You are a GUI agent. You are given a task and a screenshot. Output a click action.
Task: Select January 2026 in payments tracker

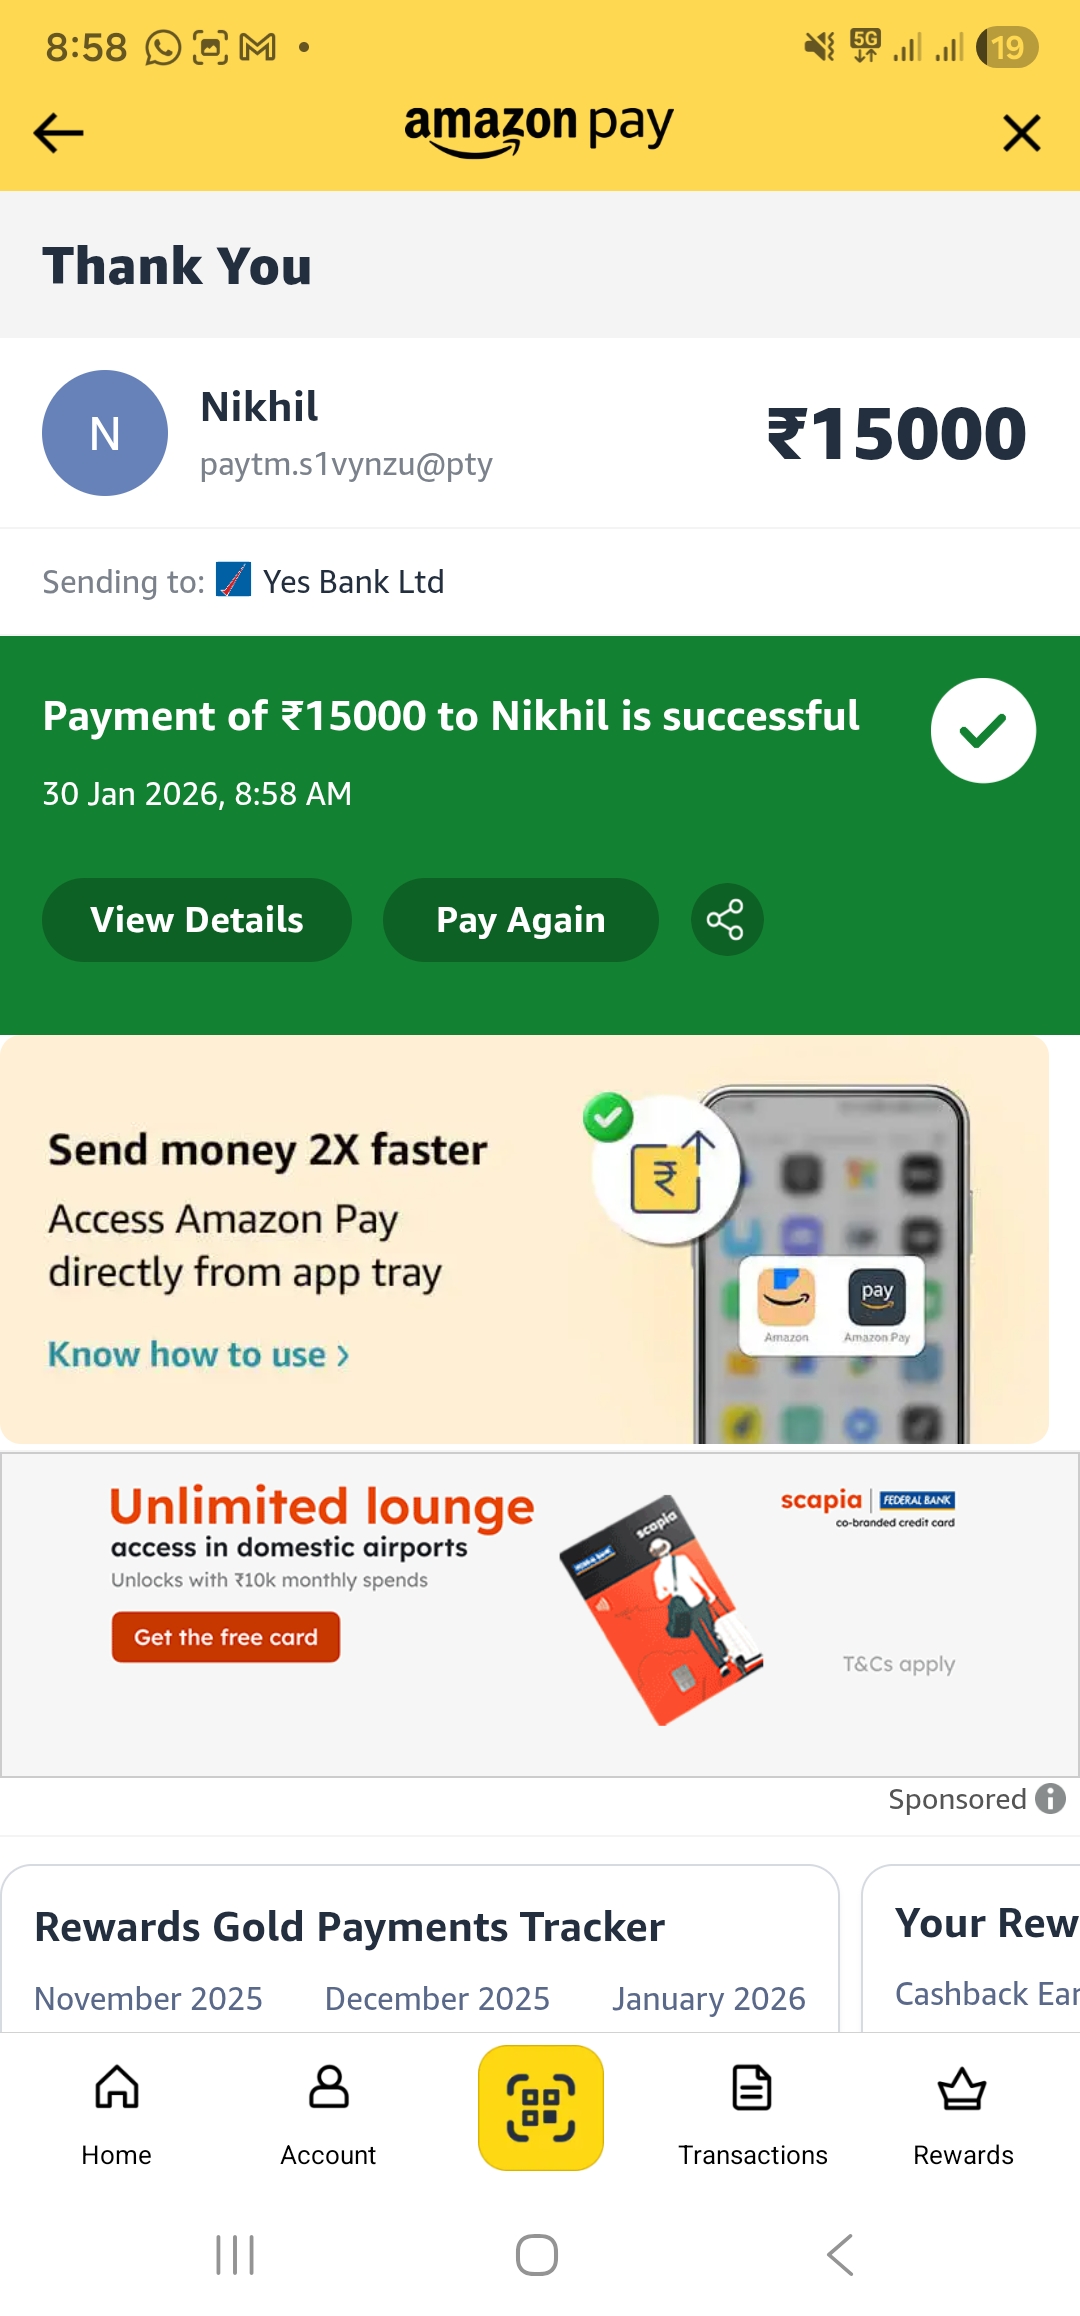[x=709, y=1998]
